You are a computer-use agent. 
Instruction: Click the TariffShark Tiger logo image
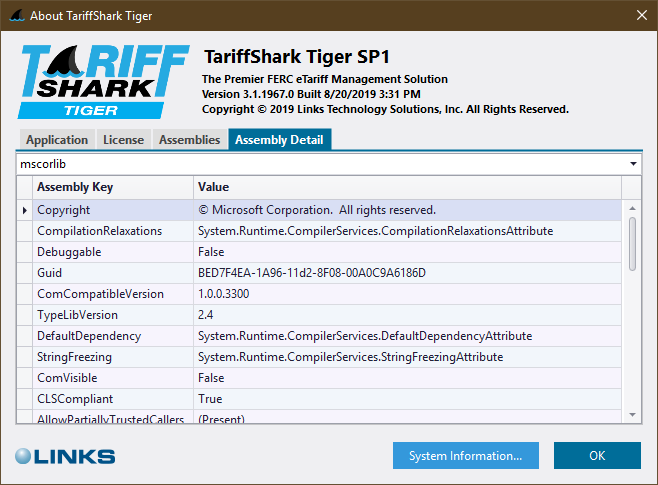pyautogui.click(x=103, y=82)
